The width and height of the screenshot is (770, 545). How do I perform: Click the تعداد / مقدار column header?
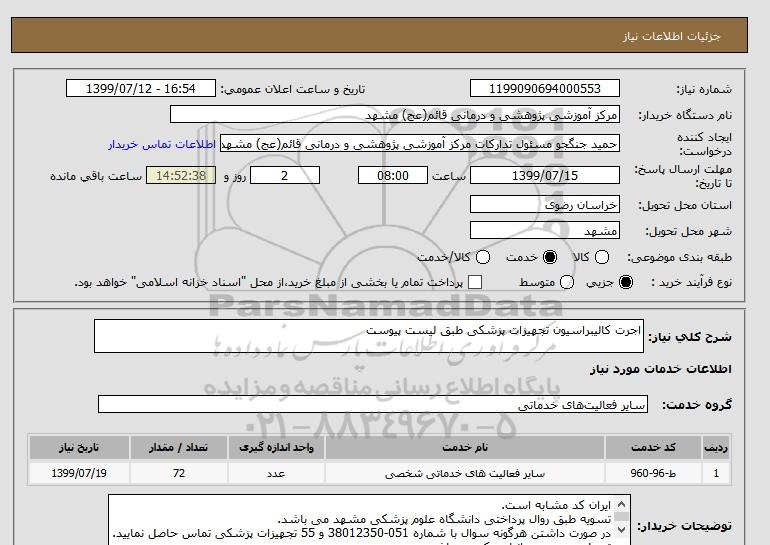tap(179, 447)
